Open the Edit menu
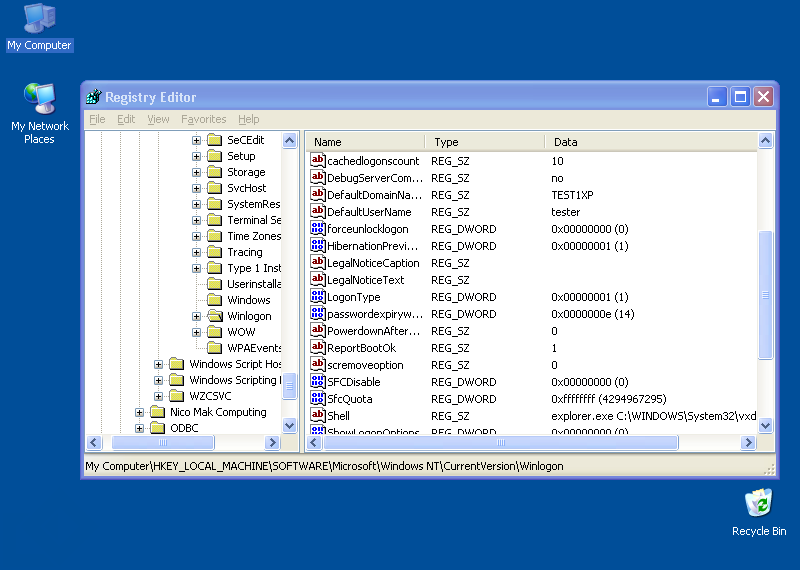 (x=126, y=119)
